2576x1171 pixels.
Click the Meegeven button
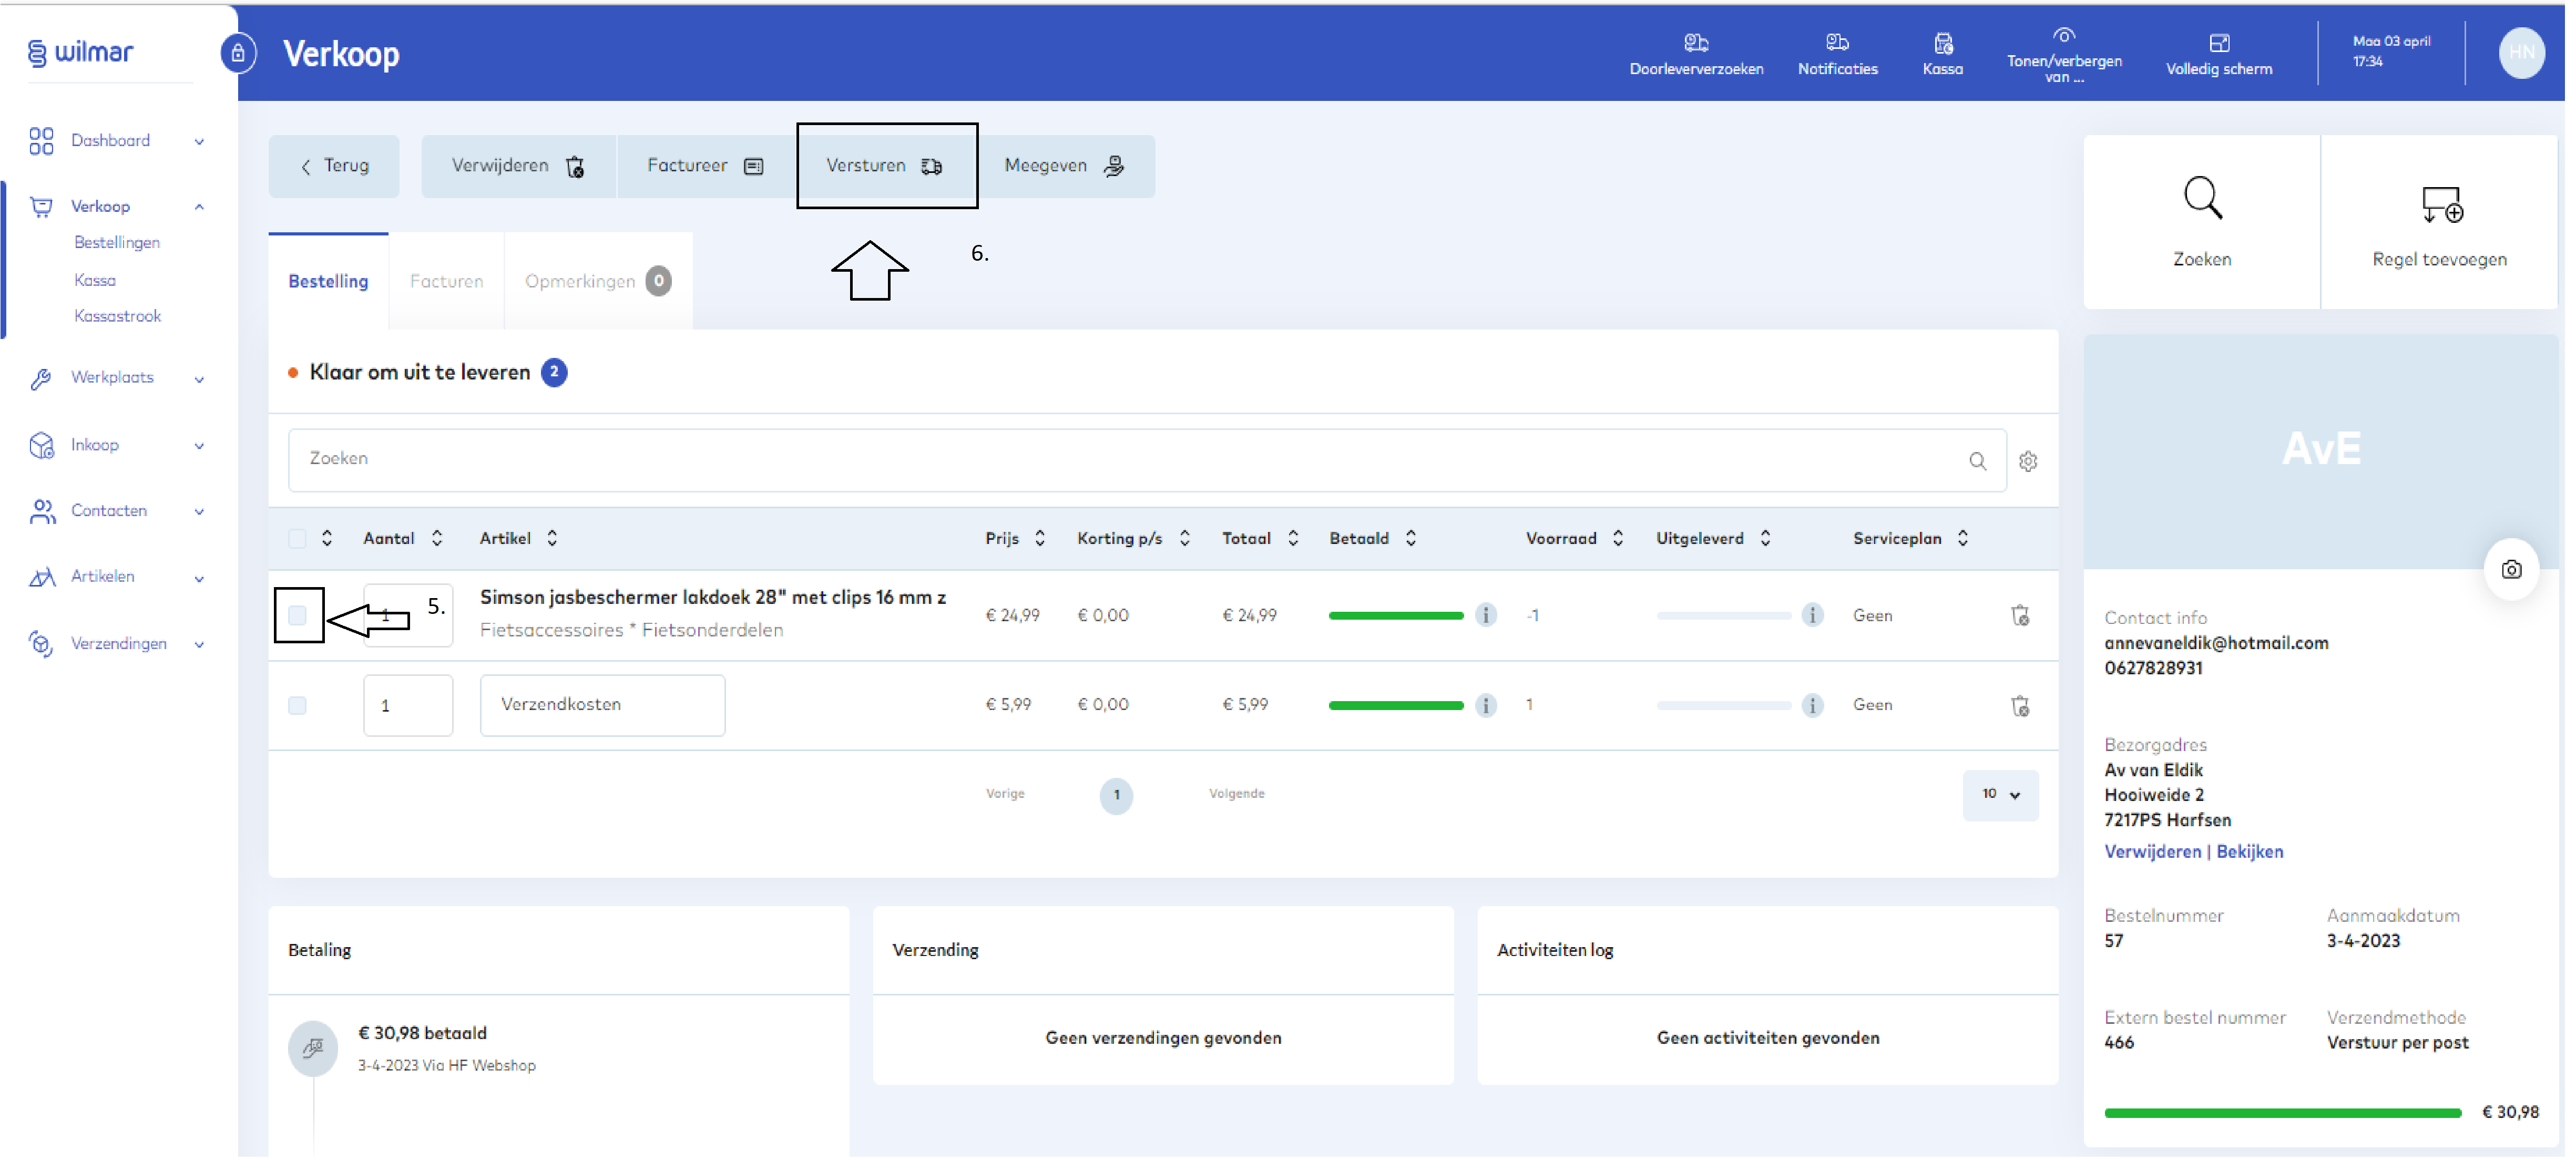point(1070,166)
